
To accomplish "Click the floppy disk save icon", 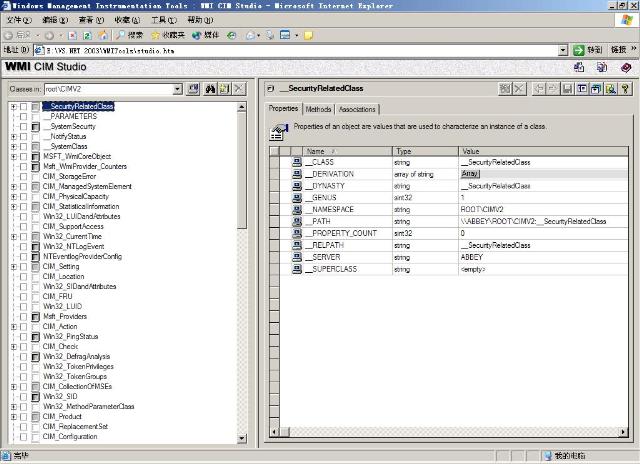I will pyautogui.click(x=567, y=89).
